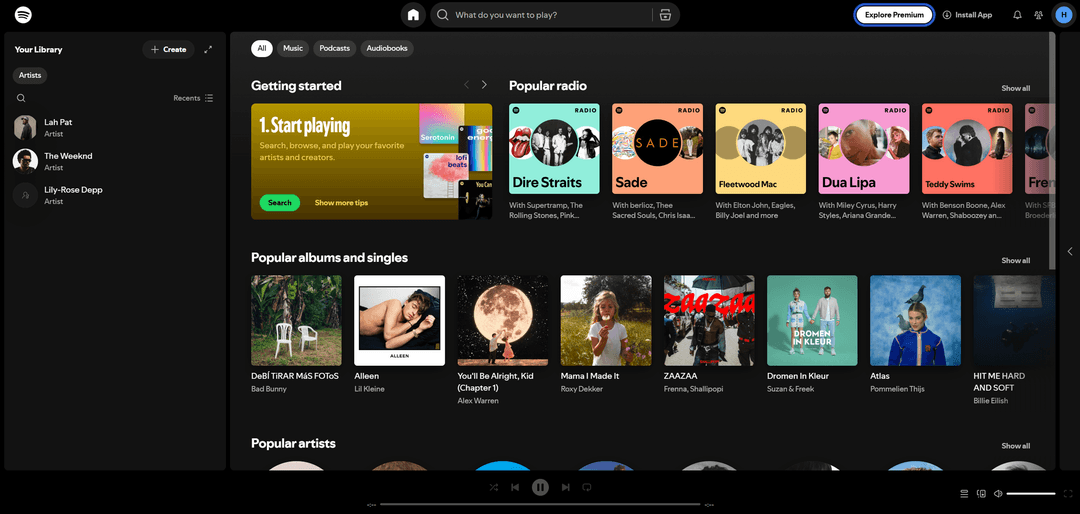
Task: Mute the volume speaker icon
Action: (998, 493)
